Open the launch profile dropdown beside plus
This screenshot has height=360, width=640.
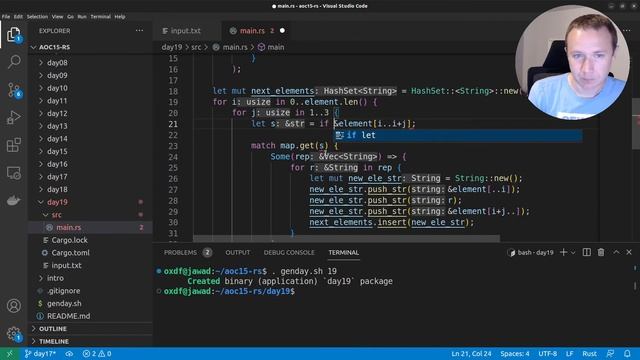(573, 253)
